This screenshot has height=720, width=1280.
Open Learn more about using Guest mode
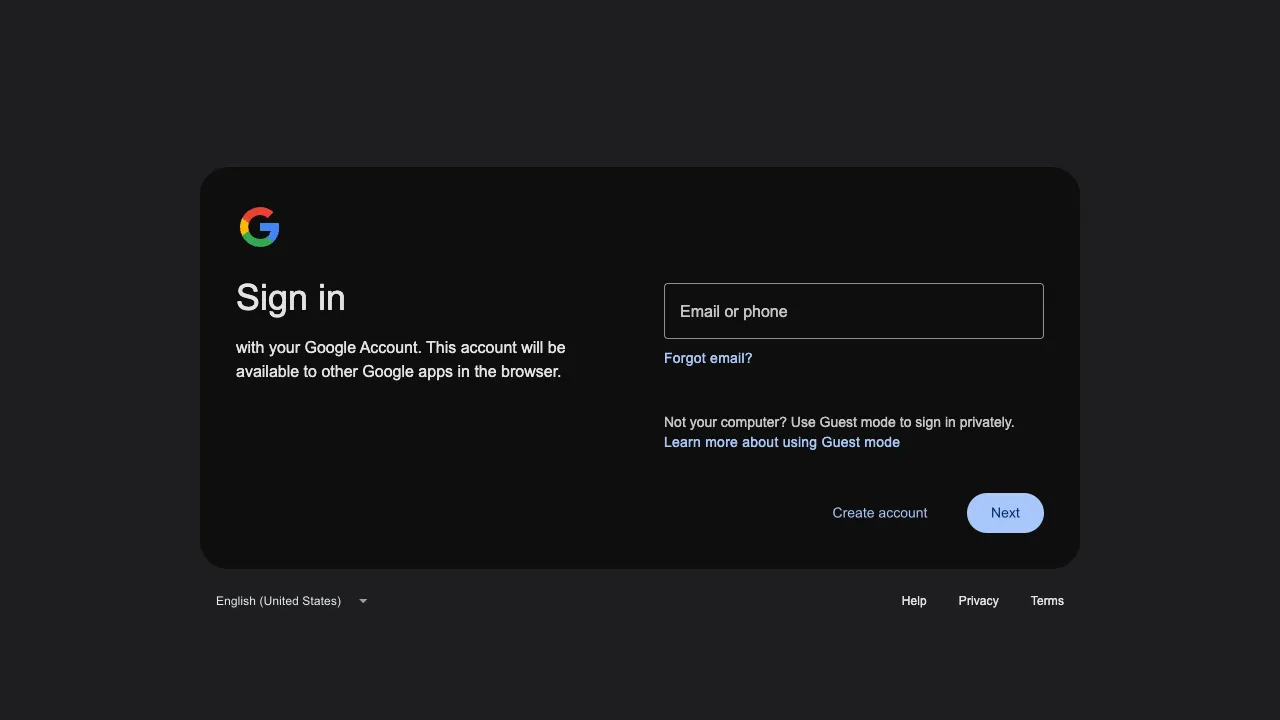click(x=782, y=442)
